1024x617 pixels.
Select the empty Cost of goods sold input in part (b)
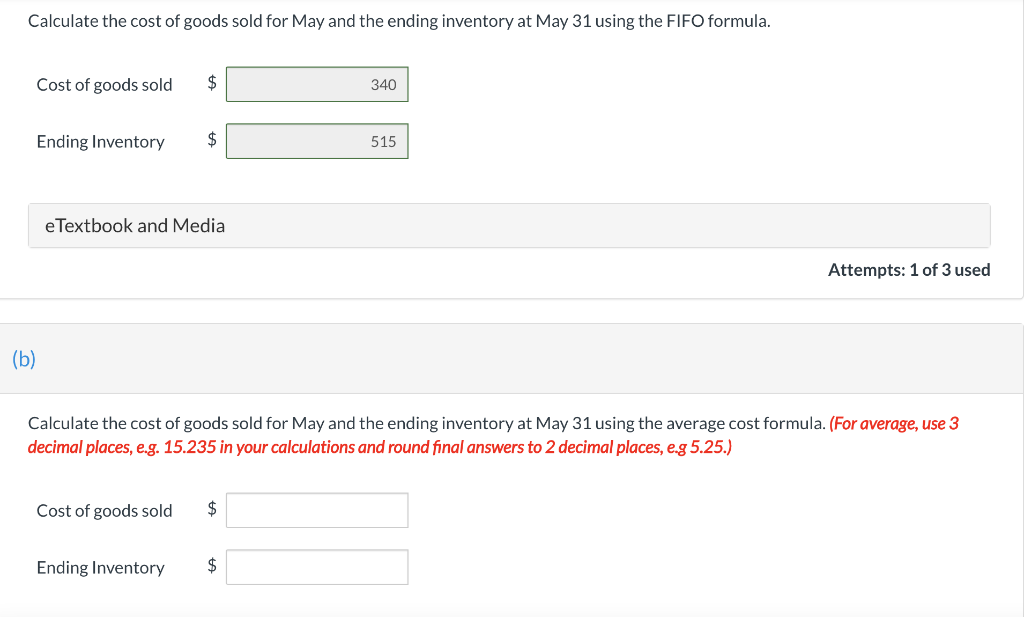(x=317, y=510)
